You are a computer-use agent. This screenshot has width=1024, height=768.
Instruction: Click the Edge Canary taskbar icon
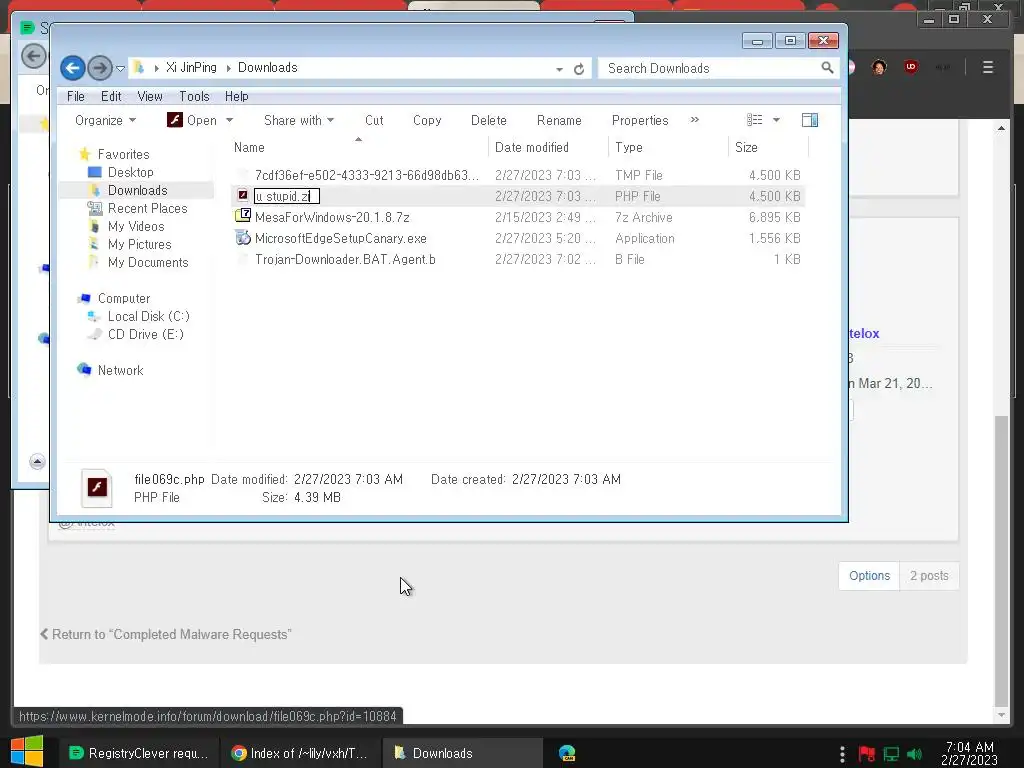pyautogui.click(x=567, y=753)
